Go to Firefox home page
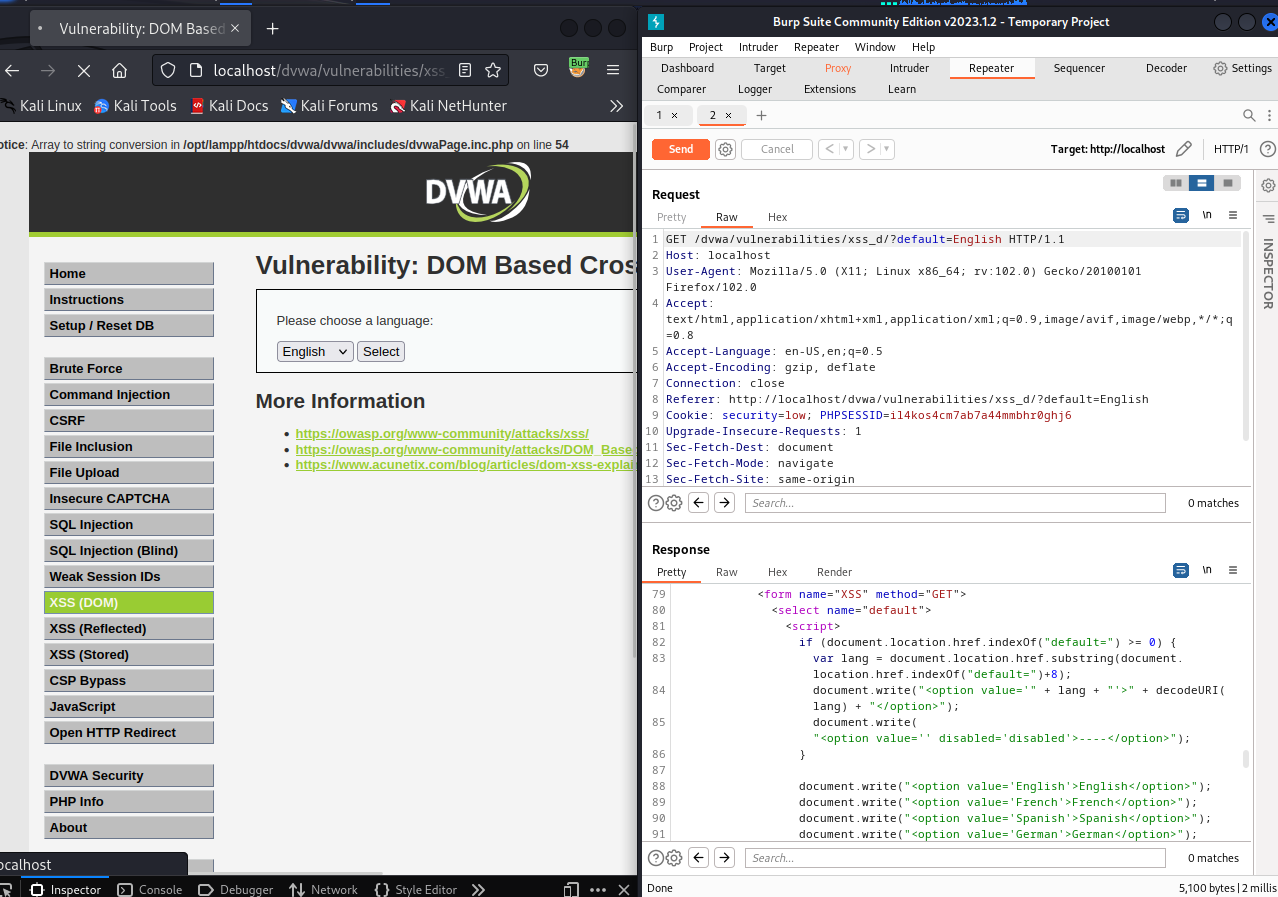Viewport: 1278px width, 897px height. pyautogui.click(x=119, y=71)
